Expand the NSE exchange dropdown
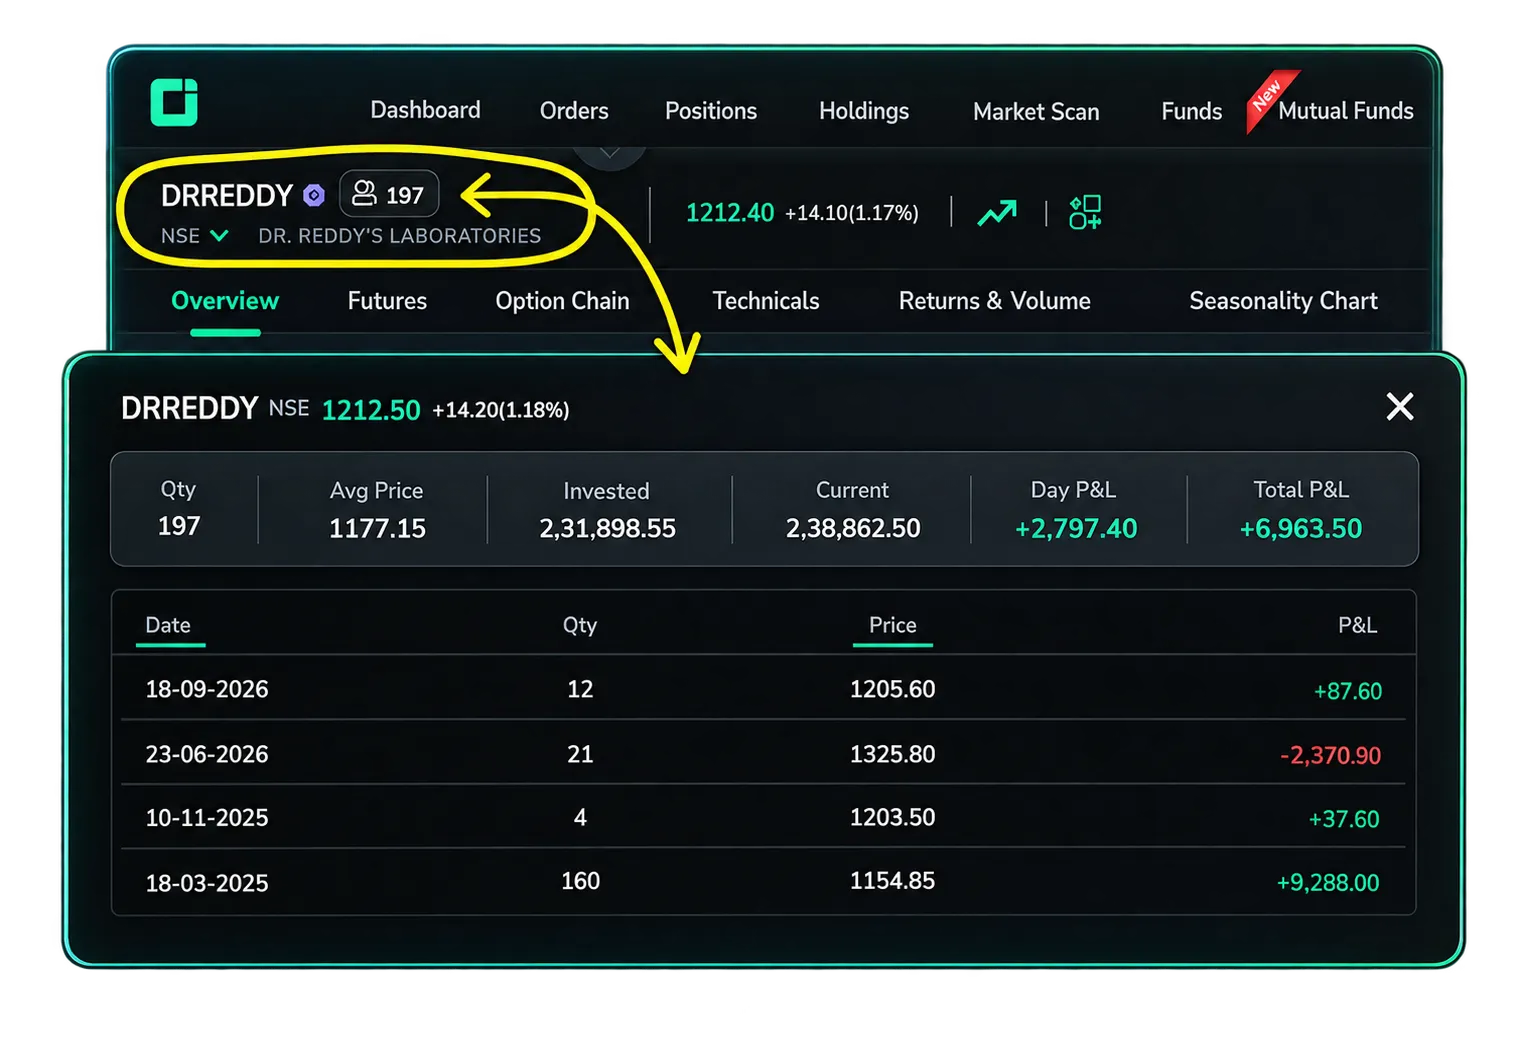Image resolution: width=1515 pixels, height=1038 pixels. pyautogui.click(x=195, y=236)
